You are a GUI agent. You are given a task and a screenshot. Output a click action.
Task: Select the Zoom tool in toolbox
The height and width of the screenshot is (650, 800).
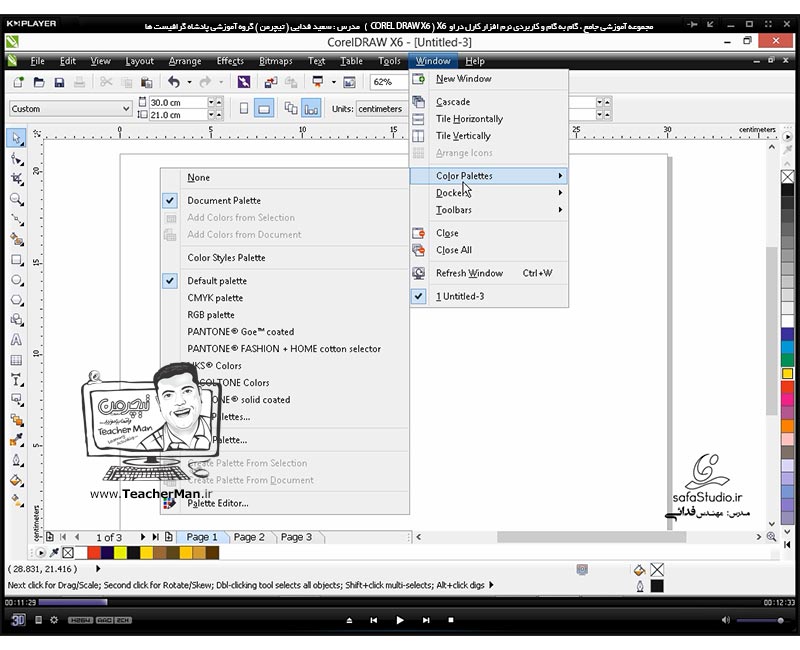pos(16,199)
